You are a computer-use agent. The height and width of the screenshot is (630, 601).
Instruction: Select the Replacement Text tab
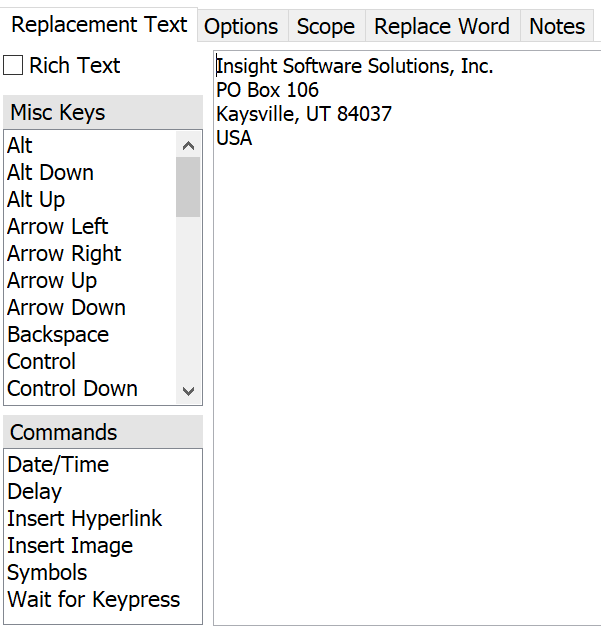[99, 25]
